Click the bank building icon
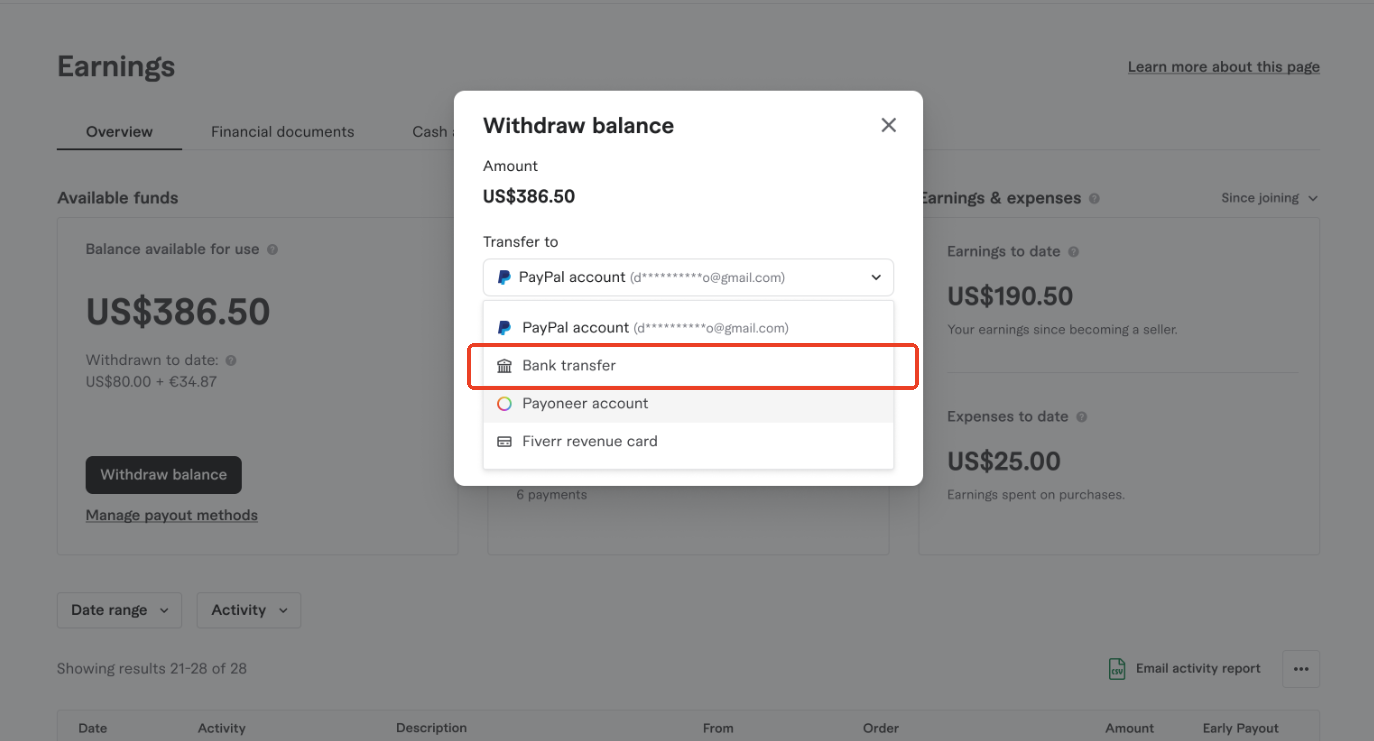The image size is (1374, 741). [x=505, y=366]
